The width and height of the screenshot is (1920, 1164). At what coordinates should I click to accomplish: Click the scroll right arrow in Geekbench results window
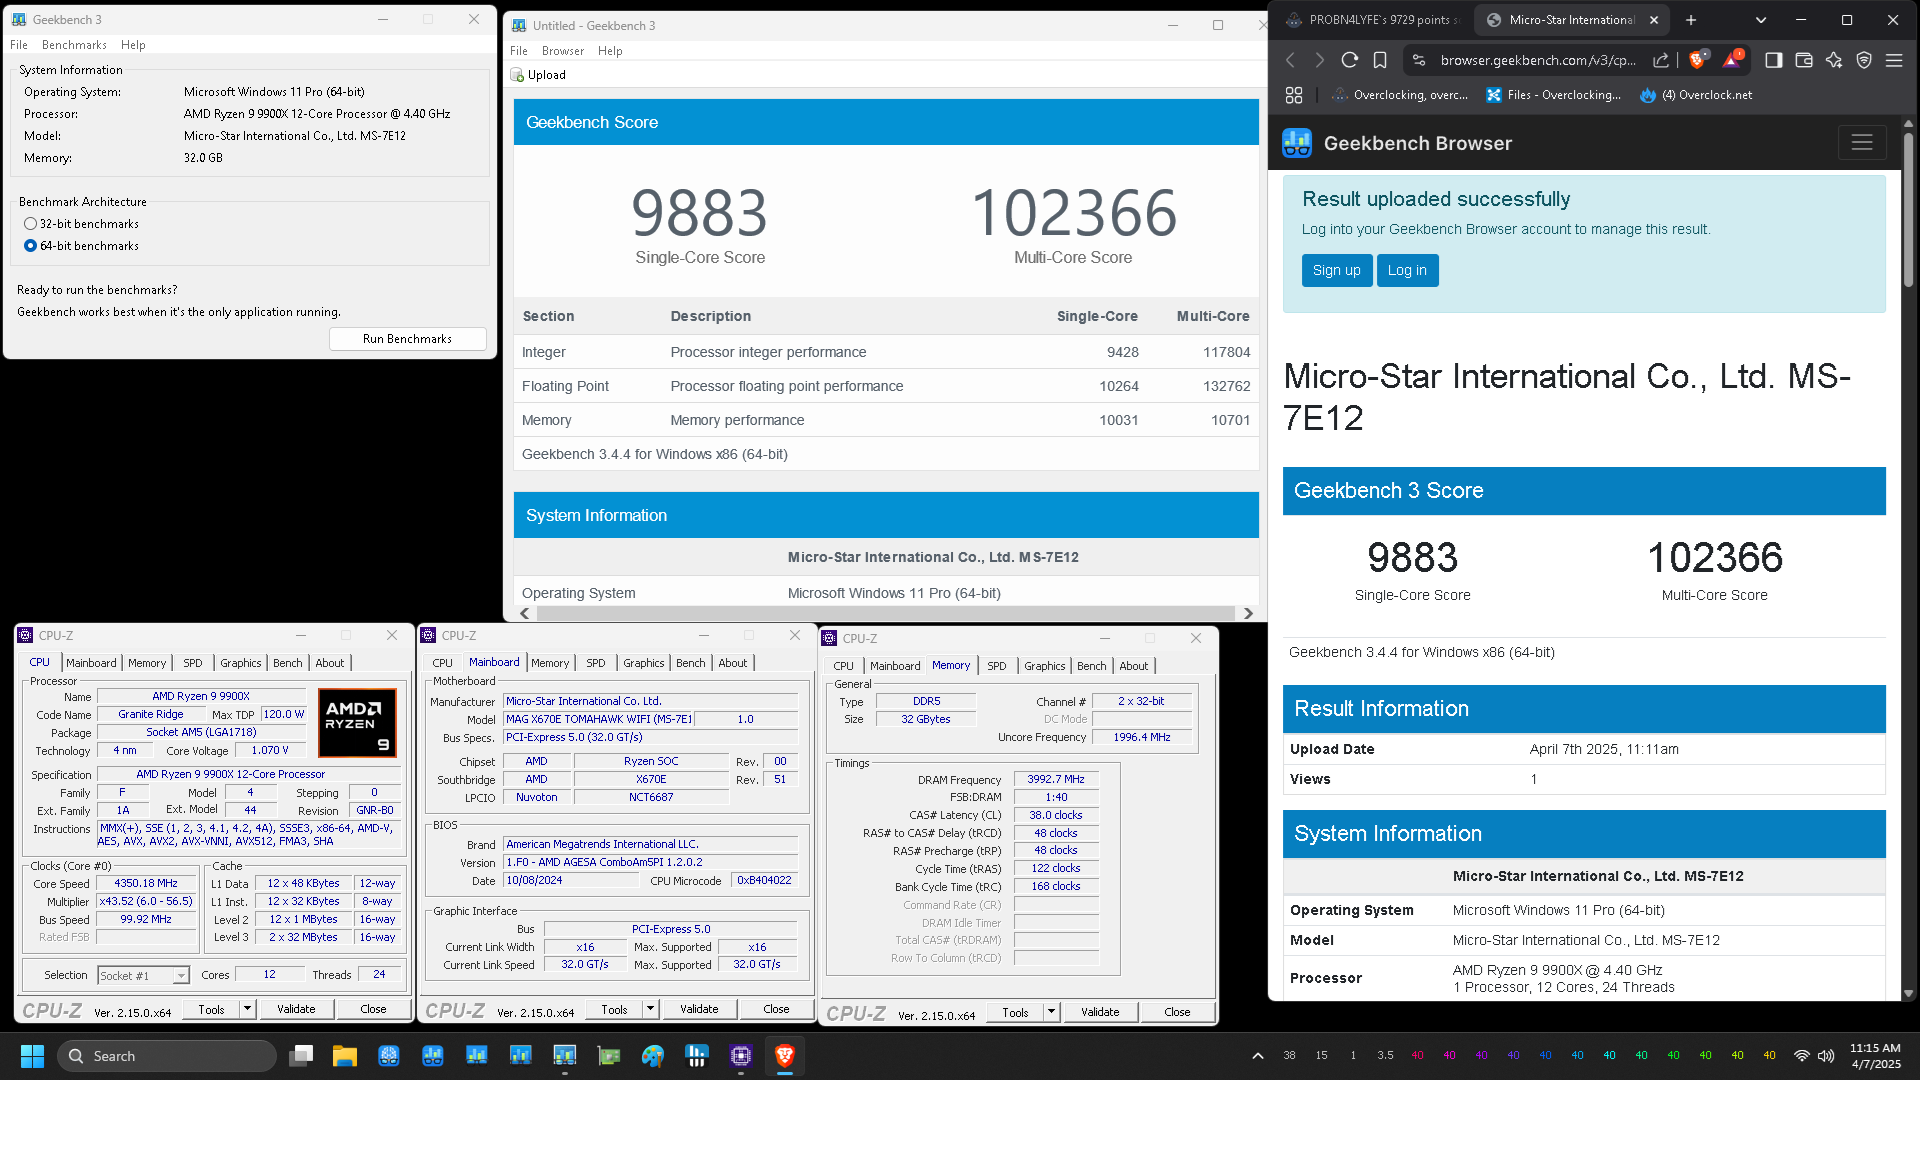(1247, 613)
